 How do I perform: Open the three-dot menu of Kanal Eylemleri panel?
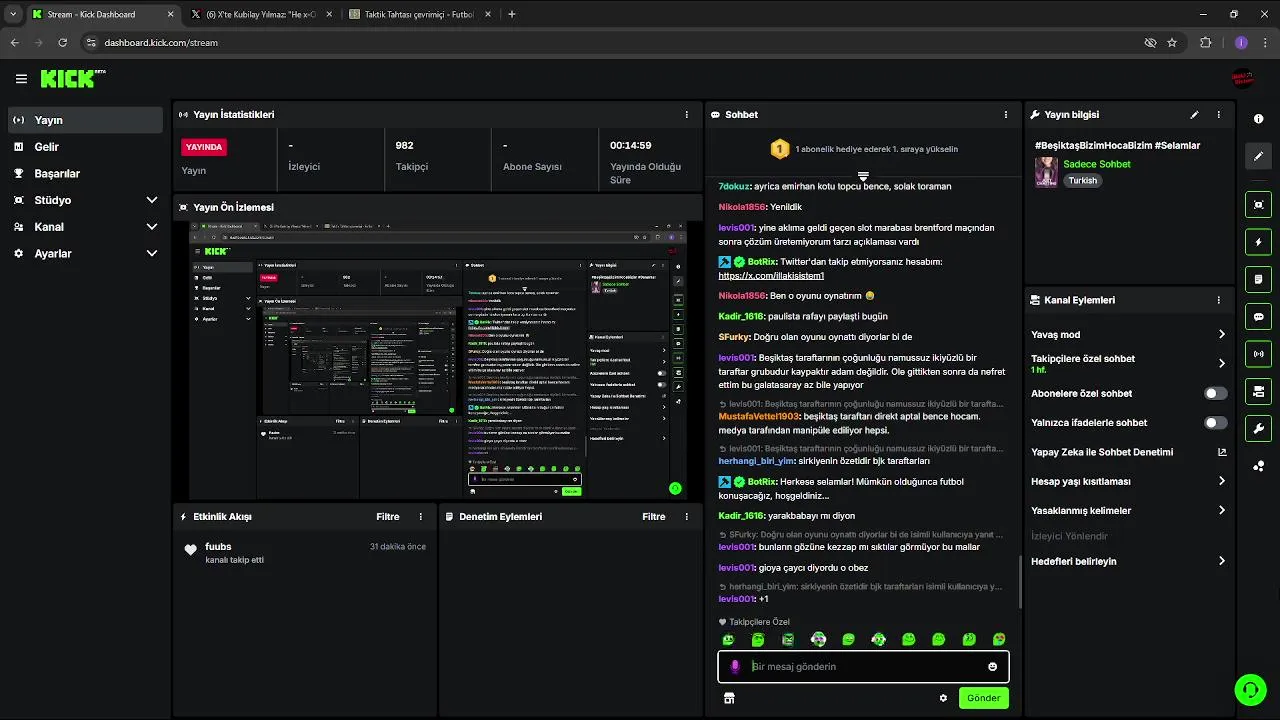1218,300
